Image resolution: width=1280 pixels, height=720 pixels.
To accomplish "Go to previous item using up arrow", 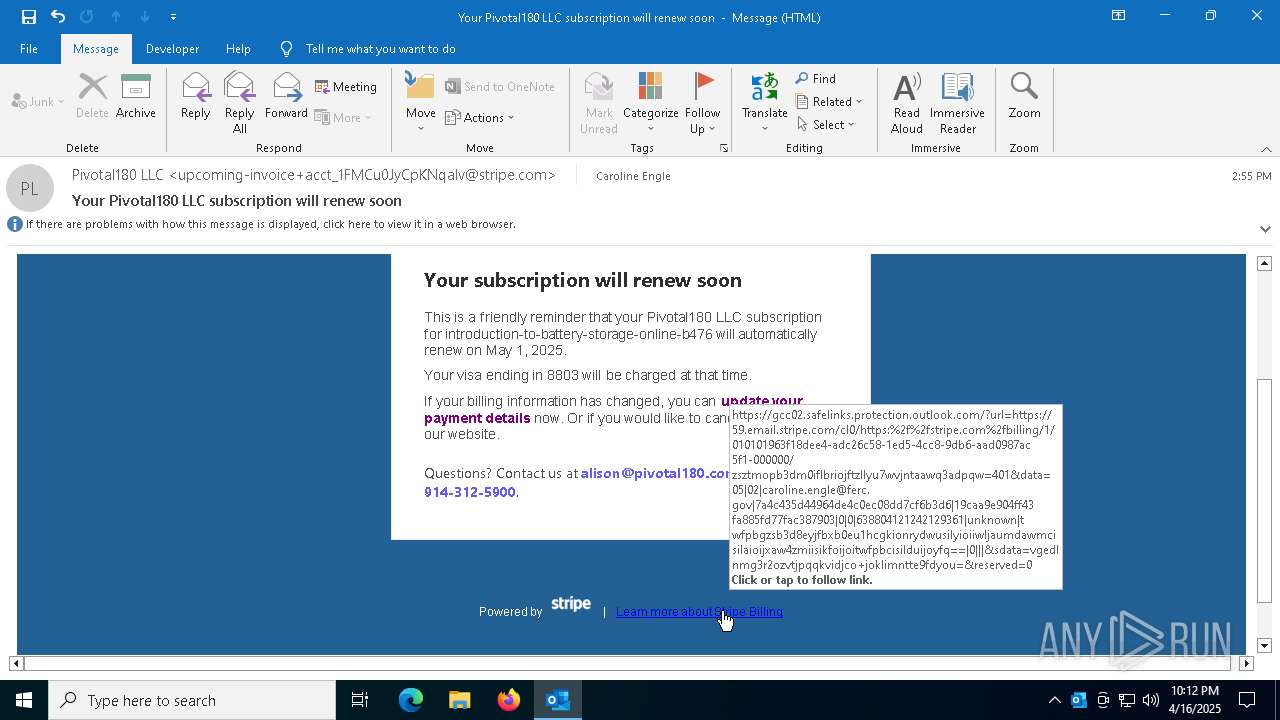I will pyautogui.click(x=116, y=17).
